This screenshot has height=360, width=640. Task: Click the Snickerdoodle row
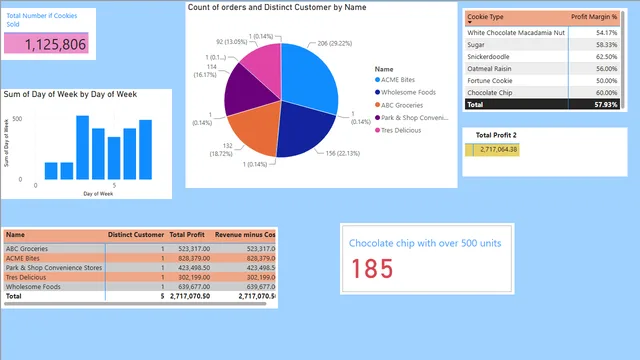coord(542,56)
